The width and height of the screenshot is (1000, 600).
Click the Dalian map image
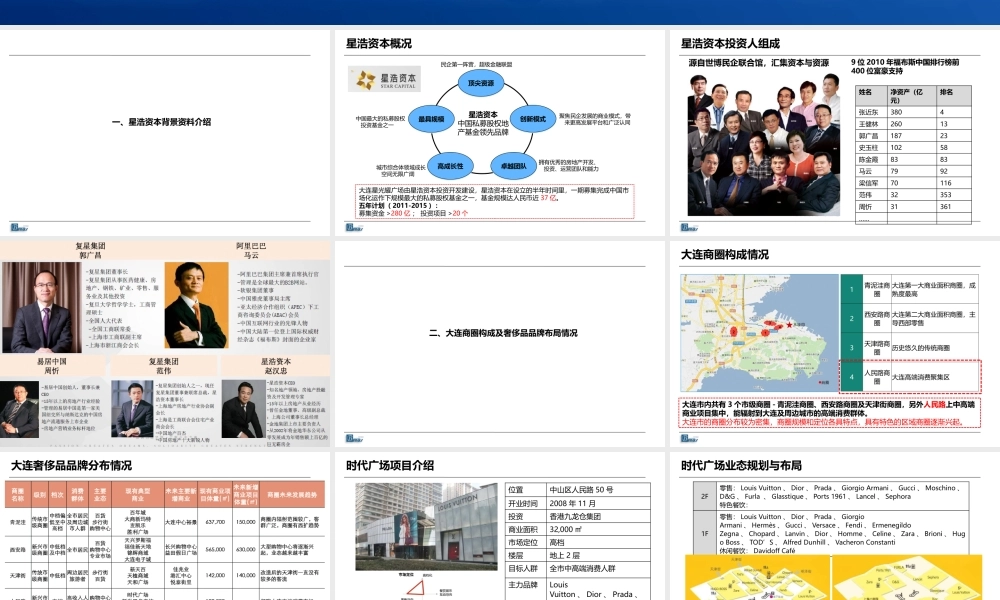(760, 333)
